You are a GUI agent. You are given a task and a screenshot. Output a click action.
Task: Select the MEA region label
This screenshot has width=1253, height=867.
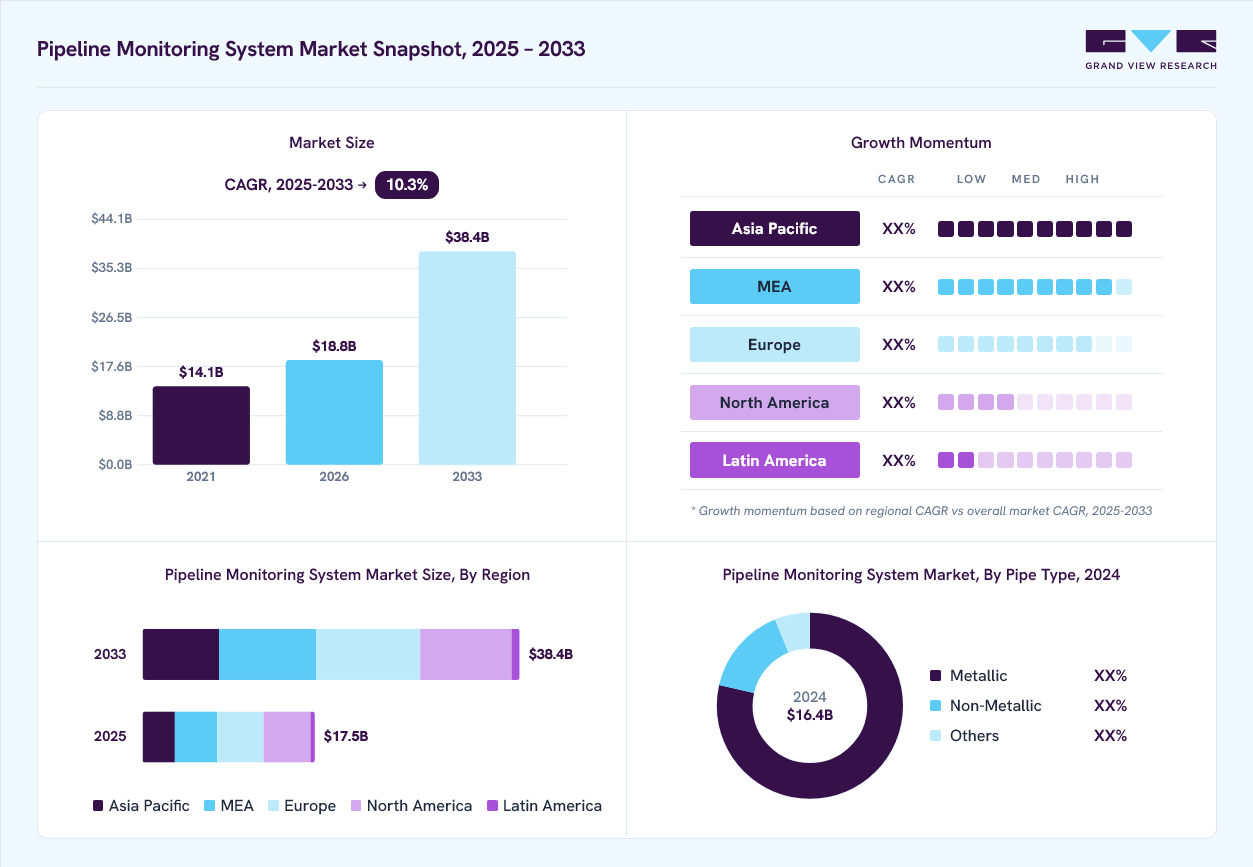point(774,286)
